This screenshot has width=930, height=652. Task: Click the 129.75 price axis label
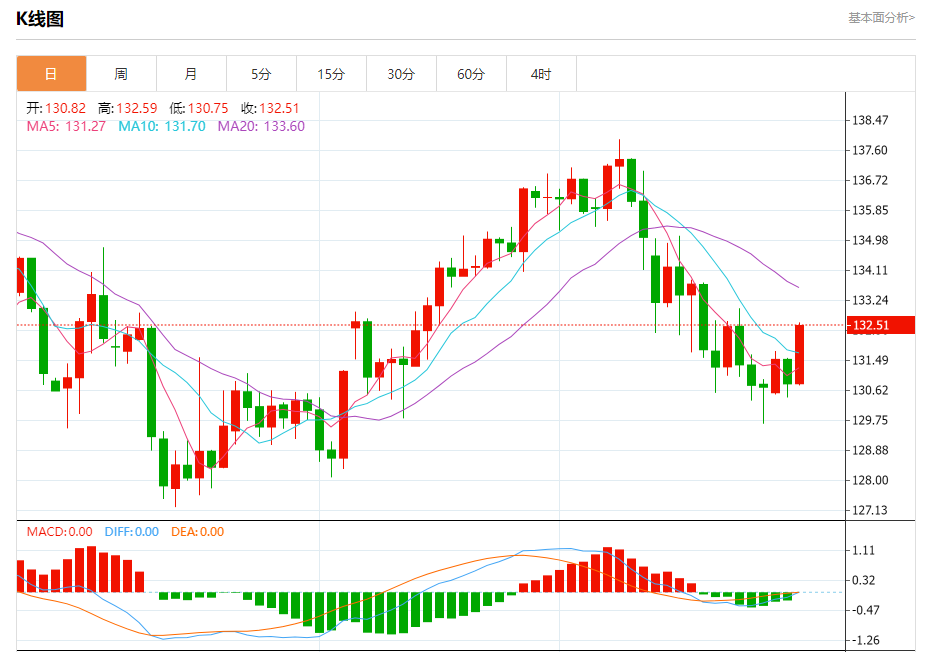point(870,420)
